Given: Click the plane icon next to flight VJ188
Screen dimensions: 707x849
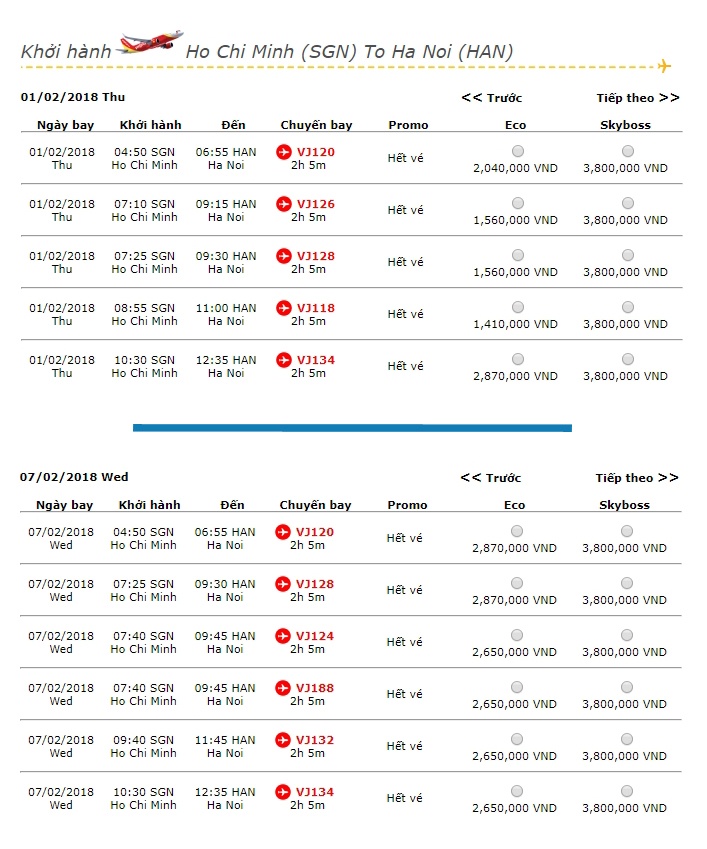Looking at the screenshot, I should tap(283, 688).
